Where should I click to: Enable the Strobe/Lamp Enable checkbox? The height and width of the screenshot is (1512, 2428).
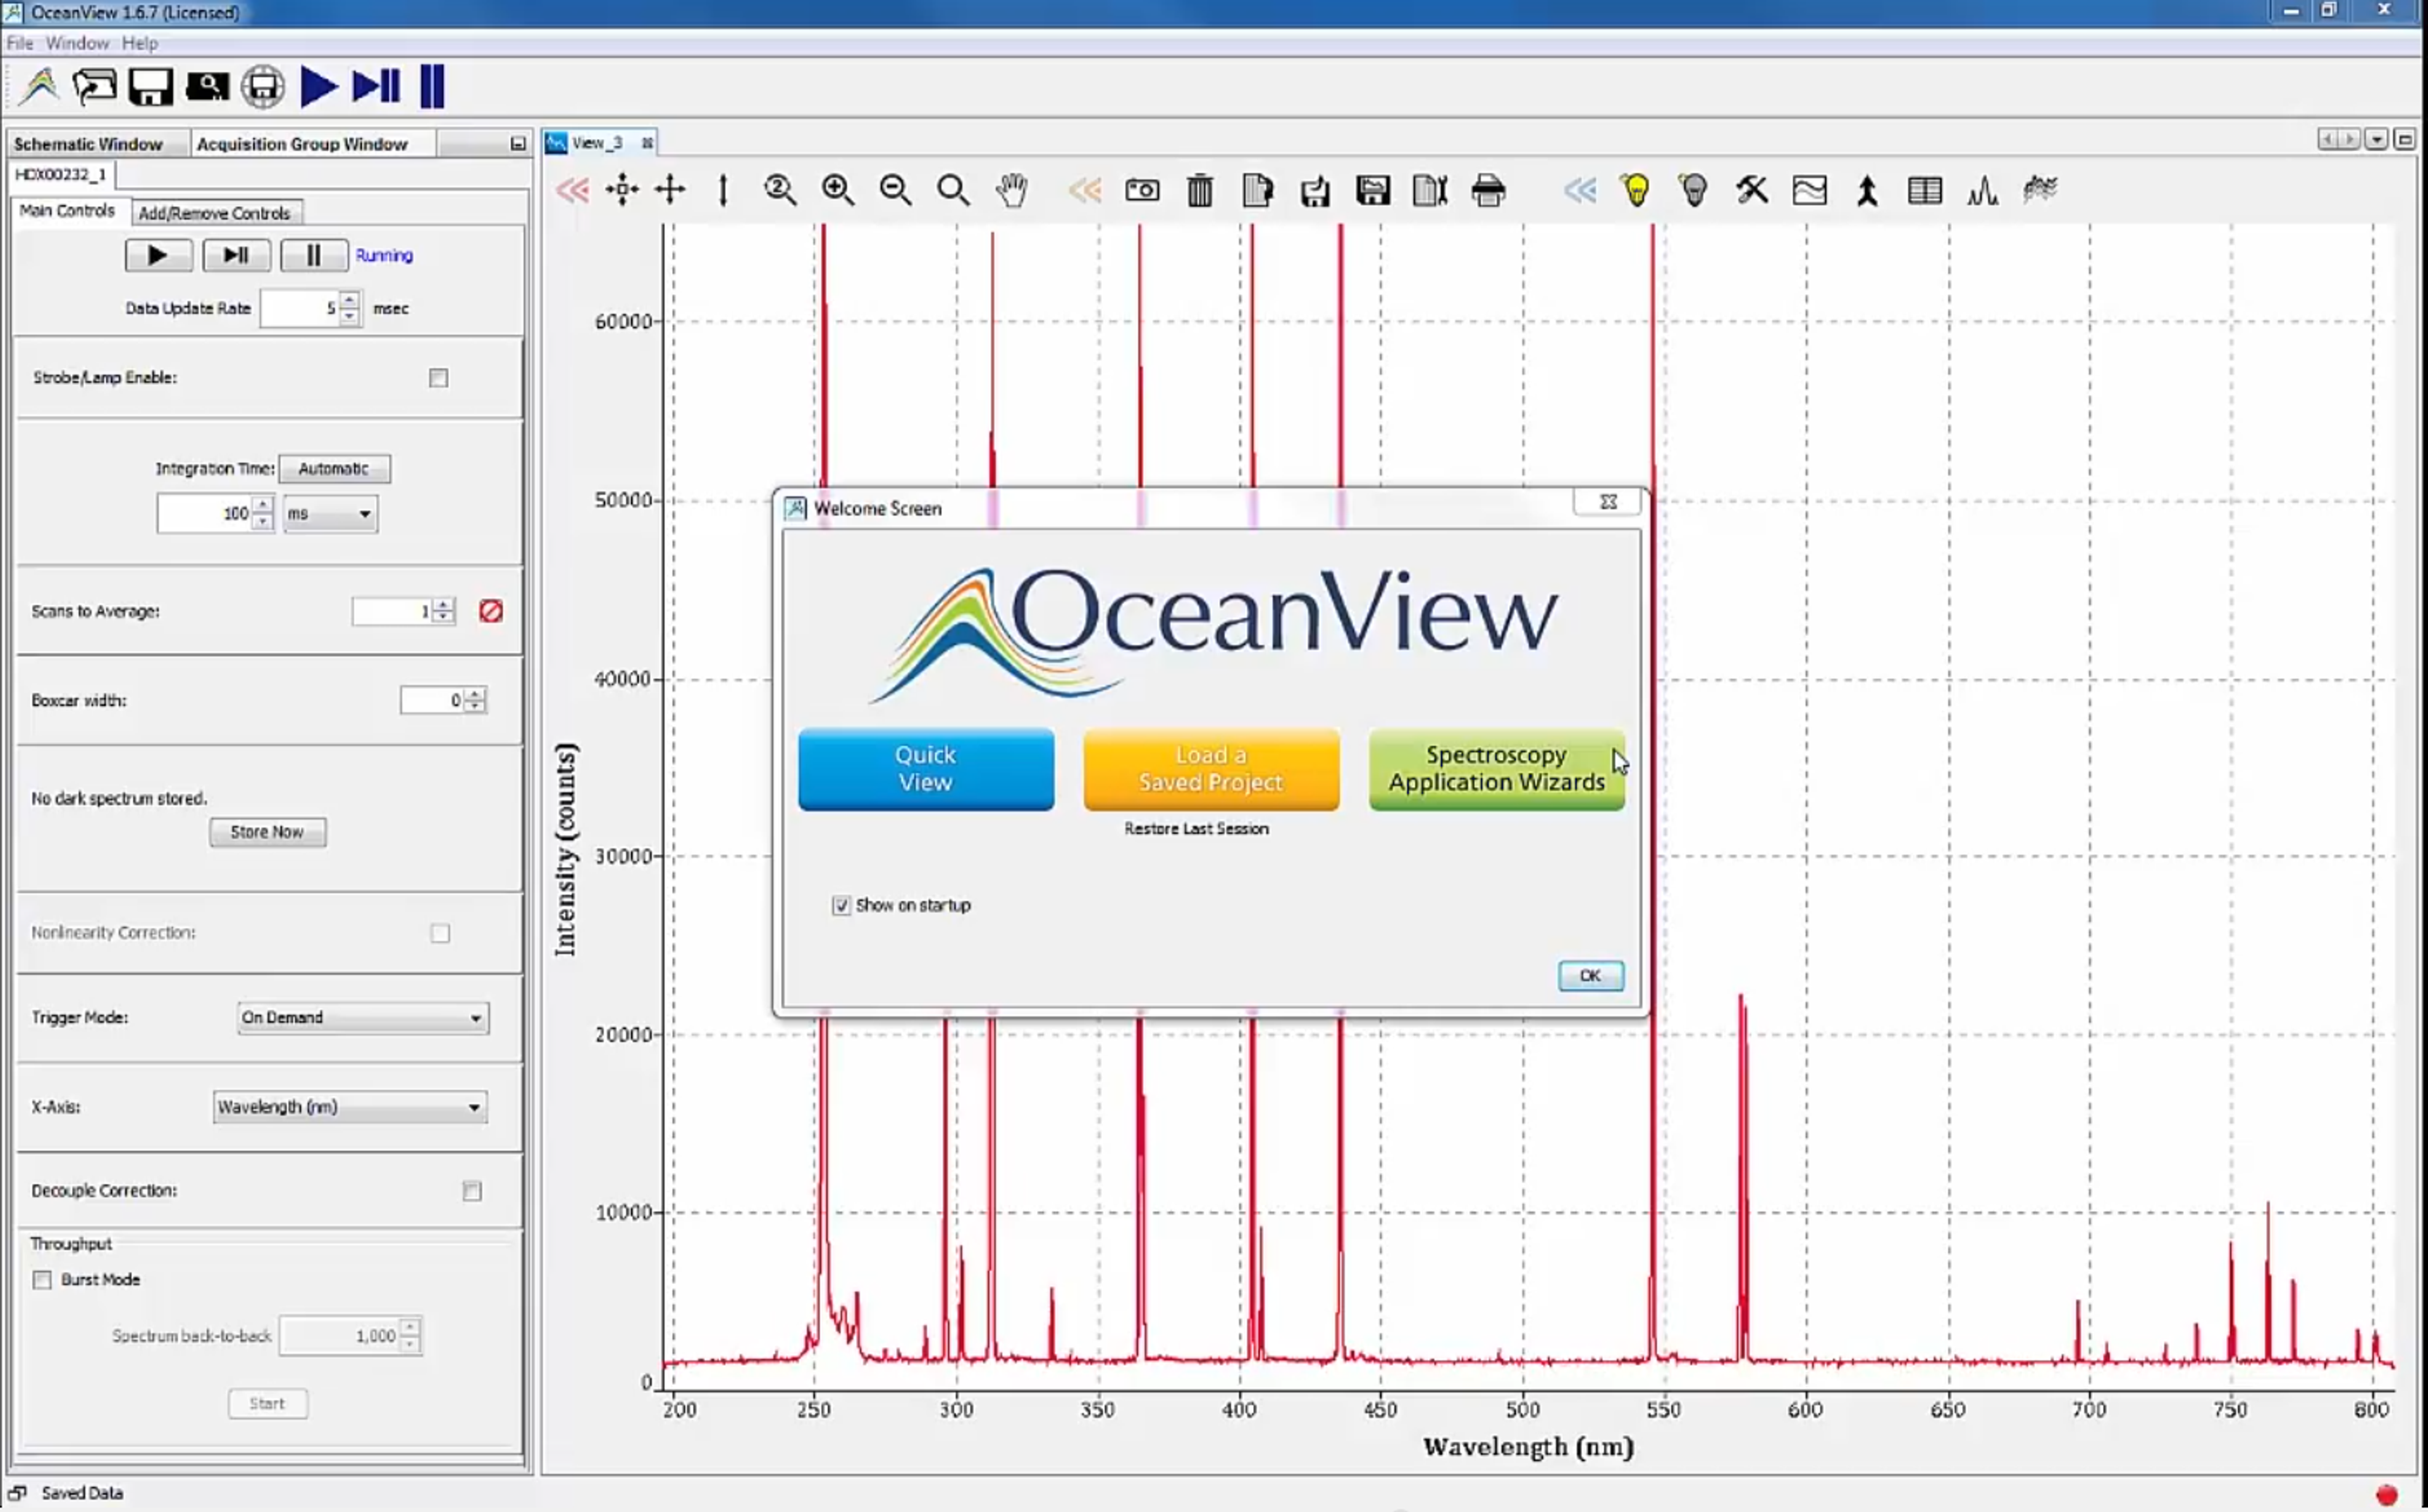(x=438, y=378)
